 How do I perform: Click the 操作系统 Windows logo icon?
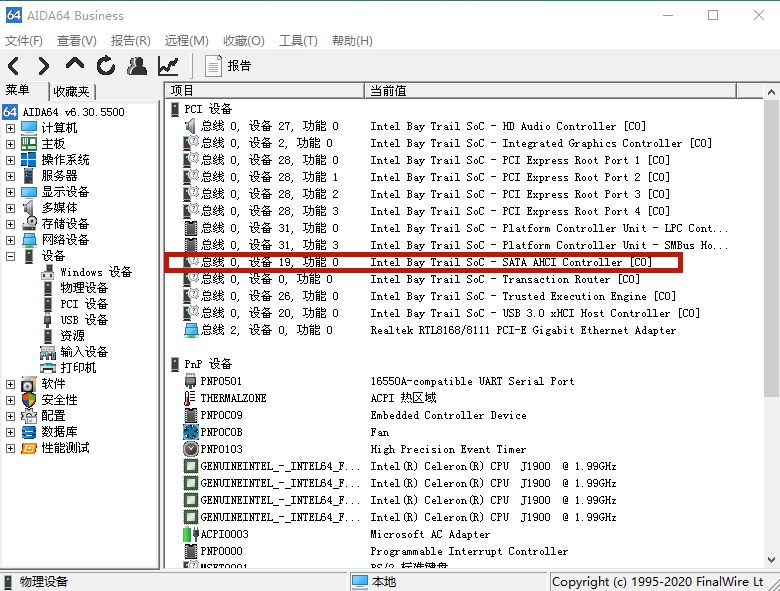tap(29, 160)
